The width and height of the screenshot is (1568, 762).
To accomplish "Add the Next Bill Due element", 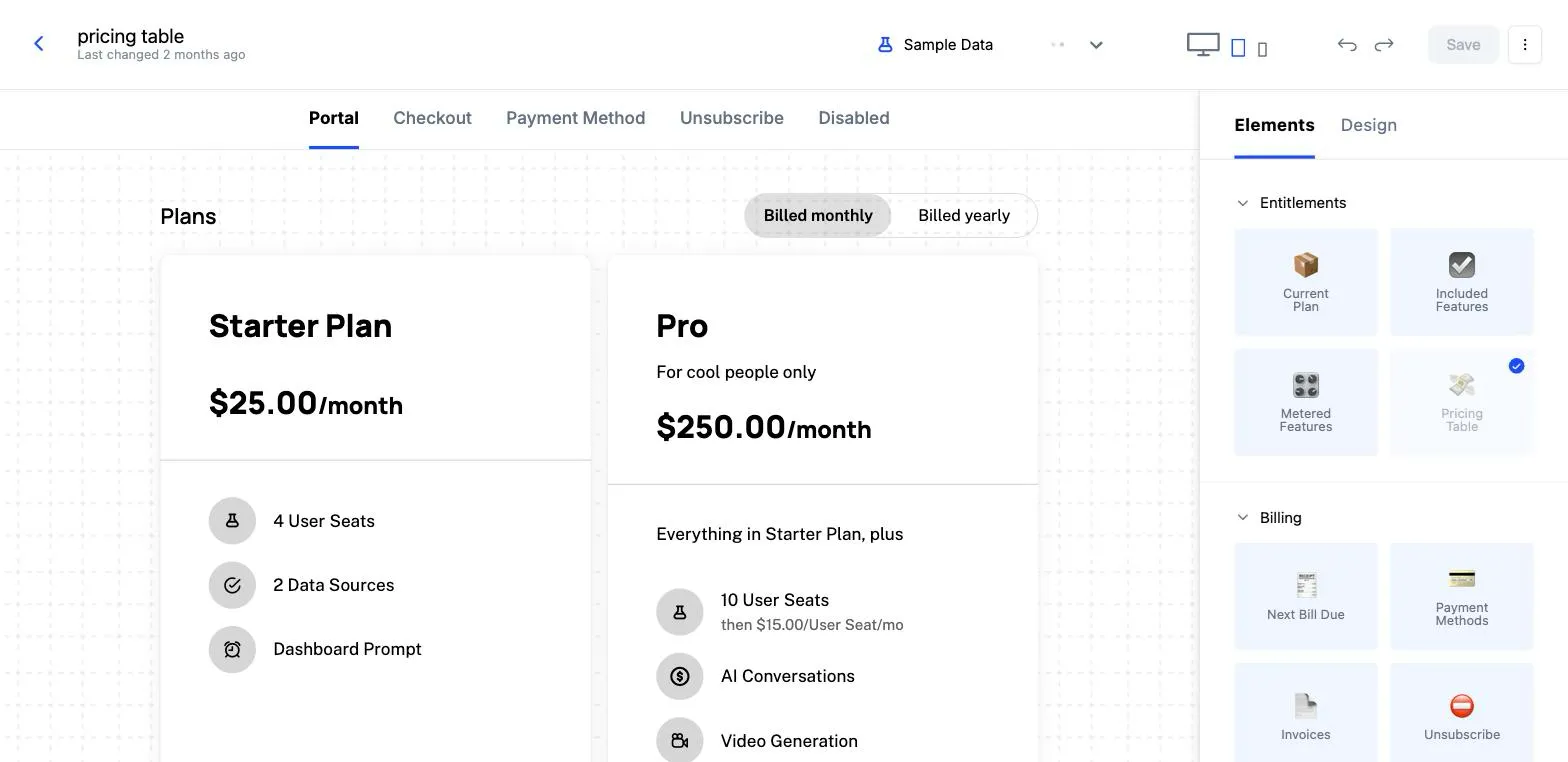I will pos(1306,596).
